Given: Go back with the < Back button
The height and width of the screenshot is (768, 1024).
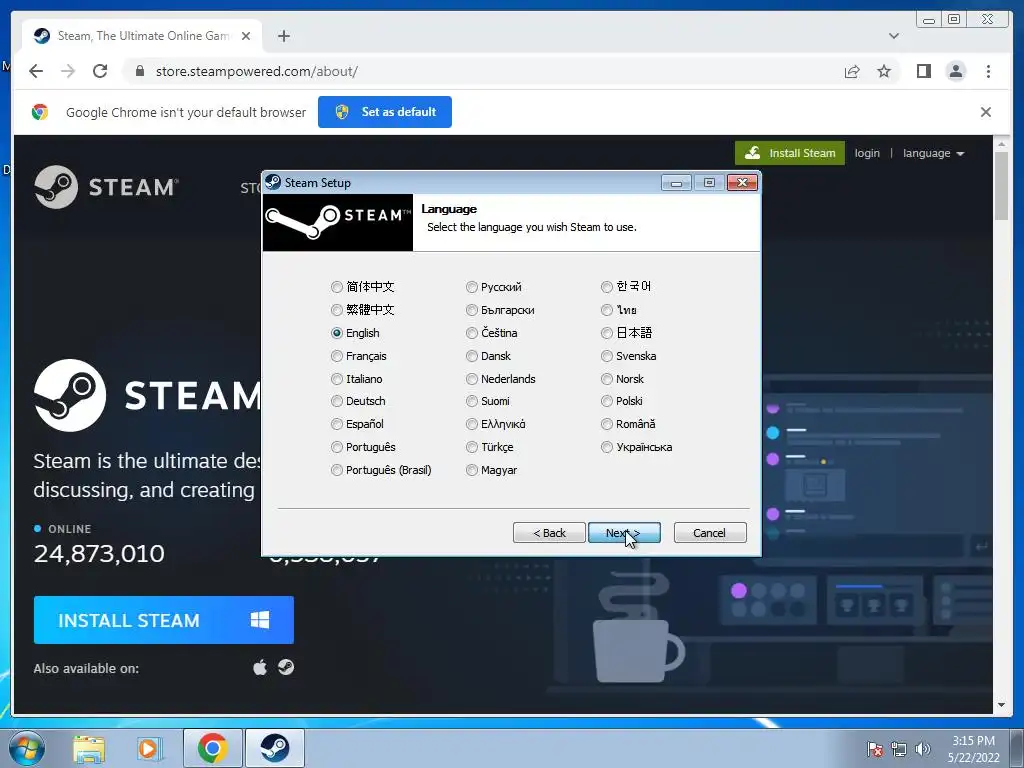Looking at the screenshot, I should tap(549, 533).
